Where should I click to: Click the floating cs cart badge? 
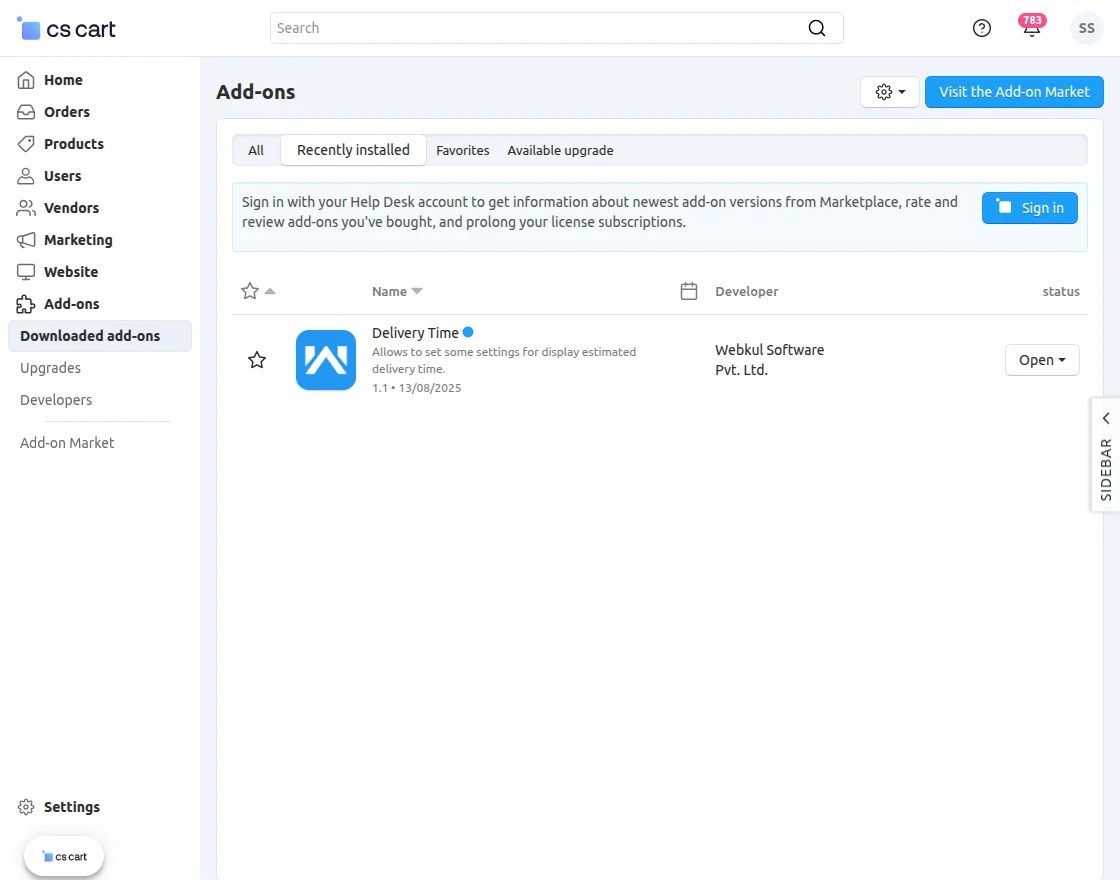[x=64, y=856]
